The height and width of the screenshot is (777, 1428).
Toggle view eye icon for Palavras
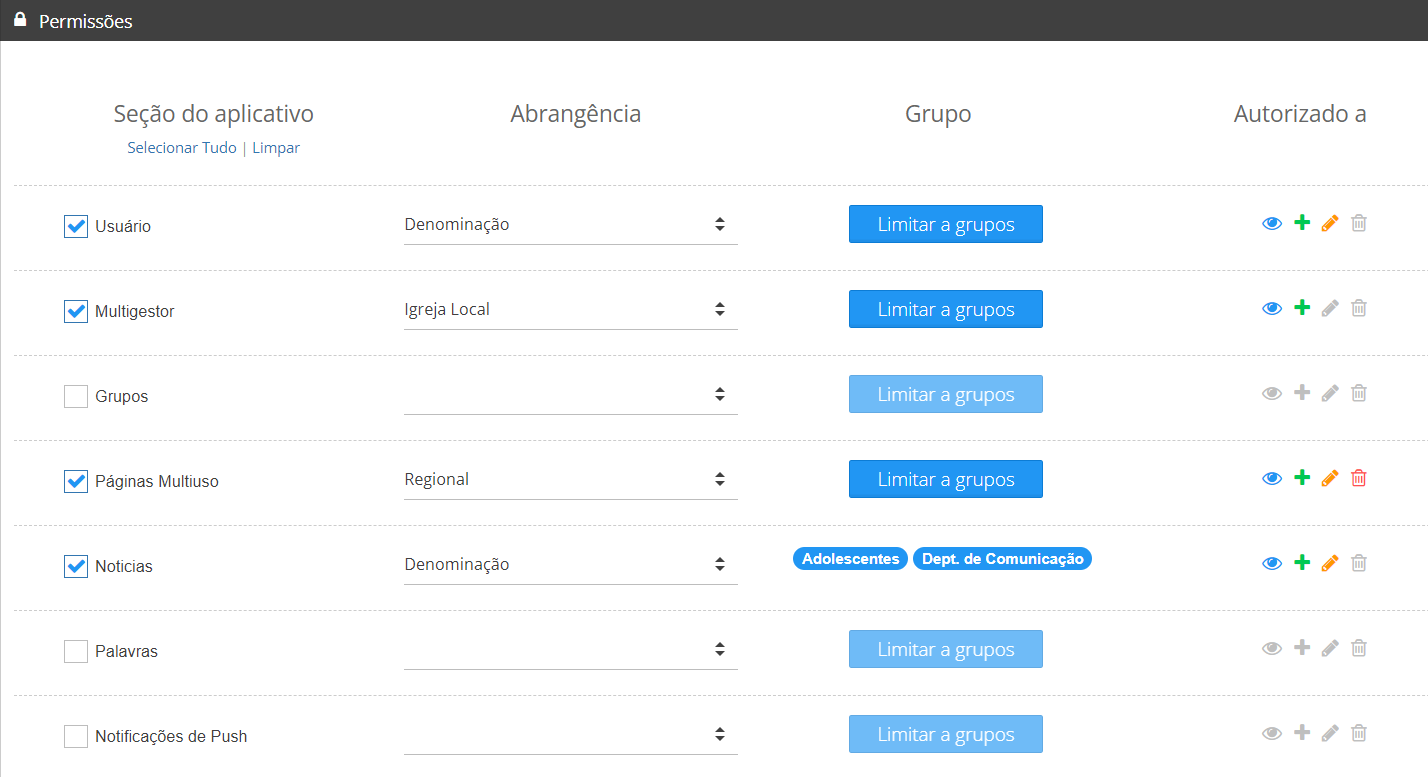1272,649
